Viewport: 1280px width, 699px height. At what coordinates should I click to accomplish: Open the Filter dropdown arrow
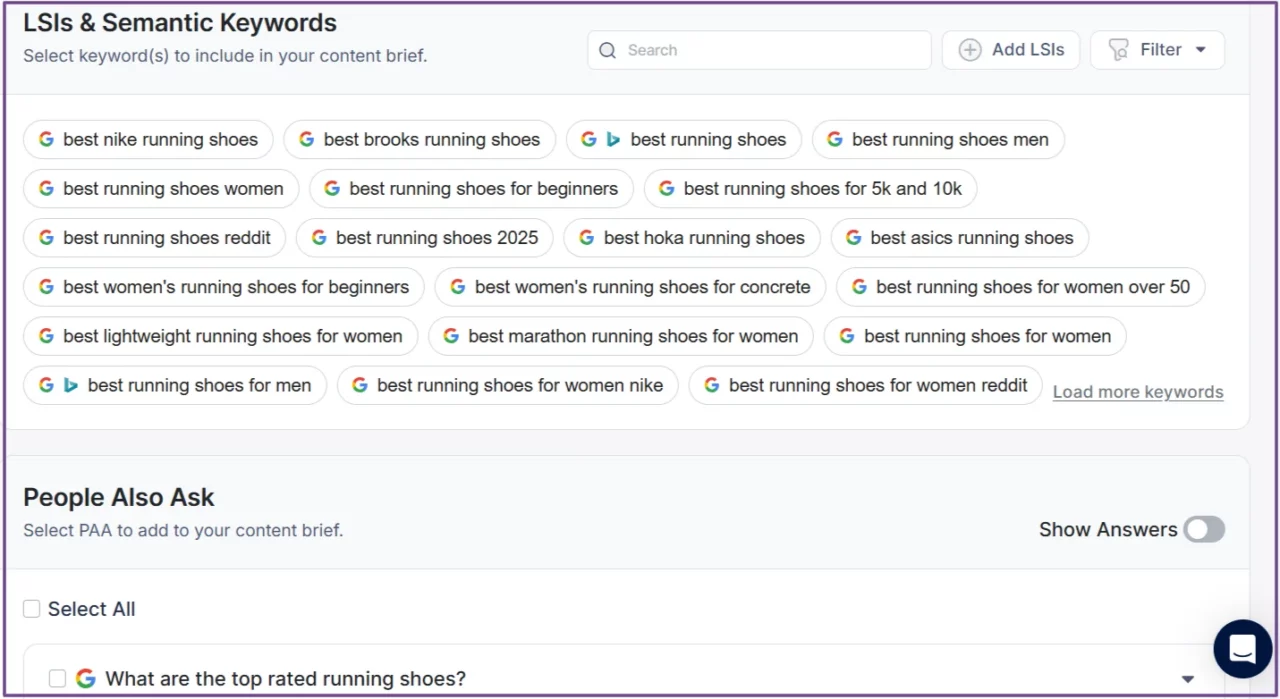point(1200,50)
